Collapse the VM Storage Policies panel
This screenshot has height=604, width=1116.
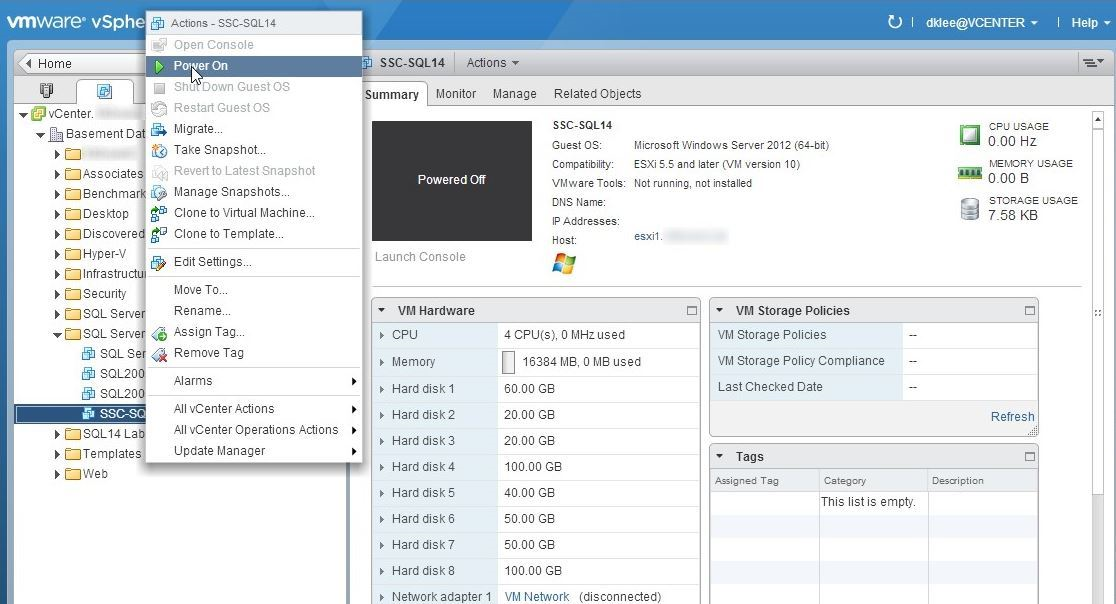(720, 311)
